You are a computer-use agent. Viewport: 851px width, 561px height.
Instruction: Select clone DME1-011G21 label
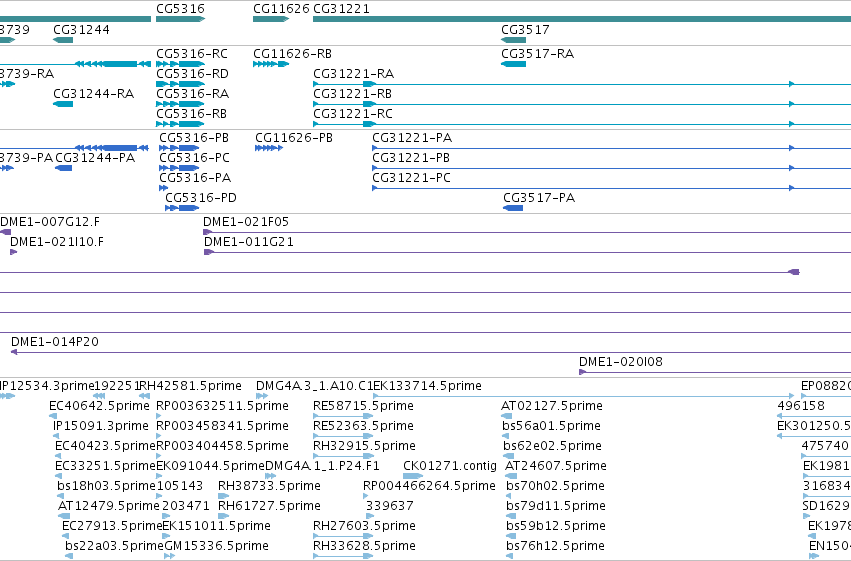click(x=249, y=241)
